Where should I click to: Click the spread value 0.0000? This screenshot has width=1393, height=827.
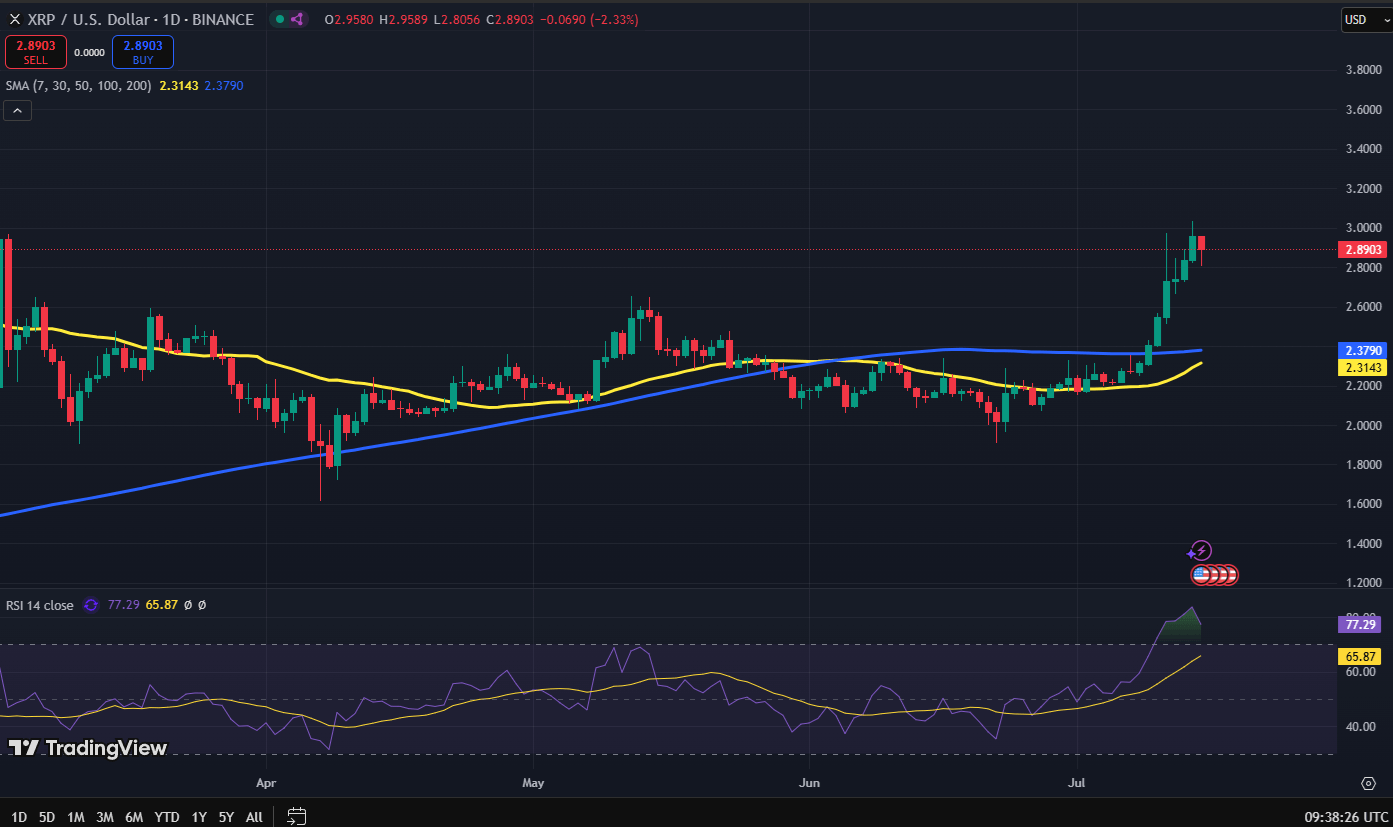90,52
